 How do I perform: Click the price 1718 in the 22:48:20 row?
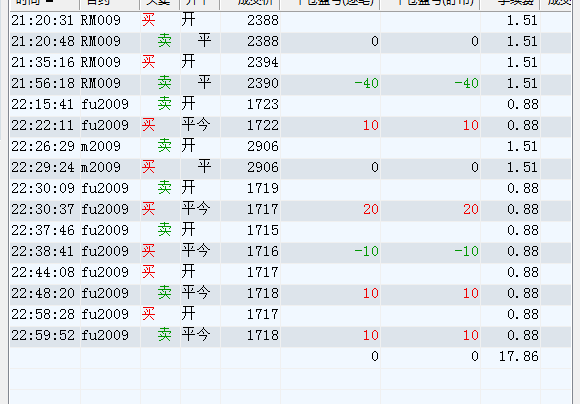click(x=263, y=293)
